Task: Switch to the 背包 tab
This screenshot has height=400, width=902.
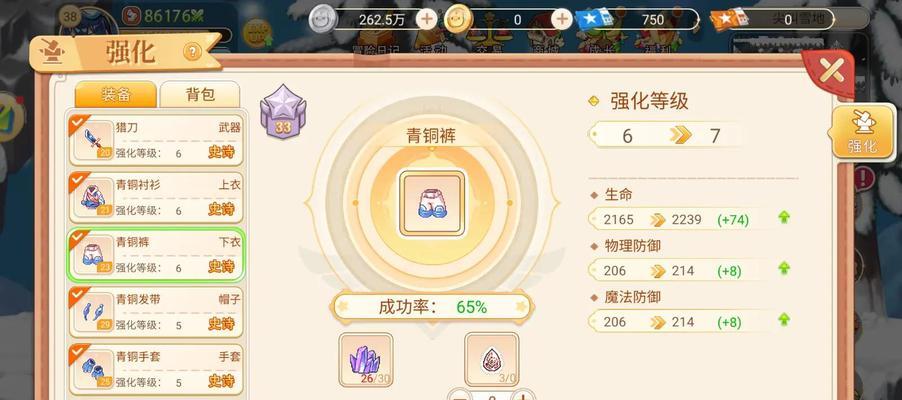Action: click(x=200, y=94)
